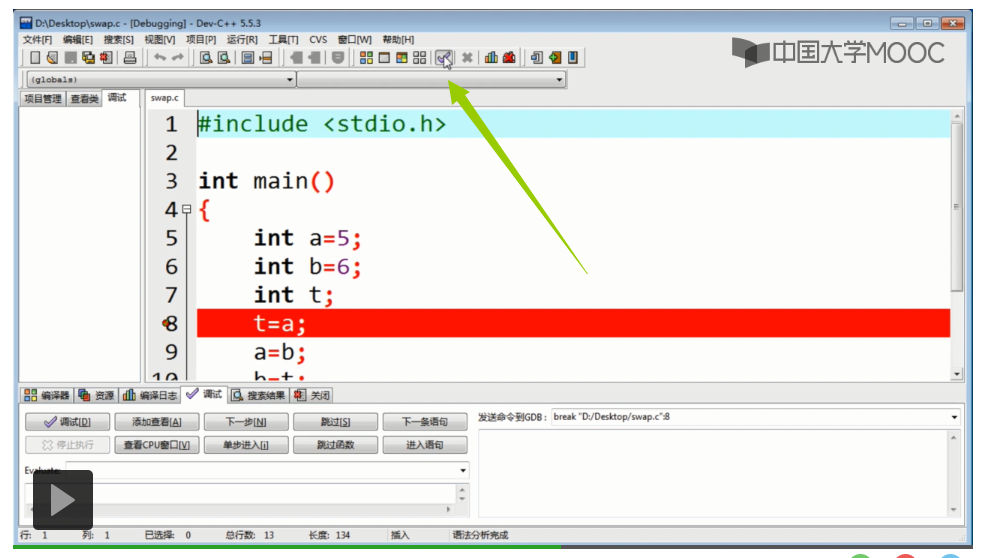Click the green plus Add to project icon

pyautogui.click(x=555, y=58)
